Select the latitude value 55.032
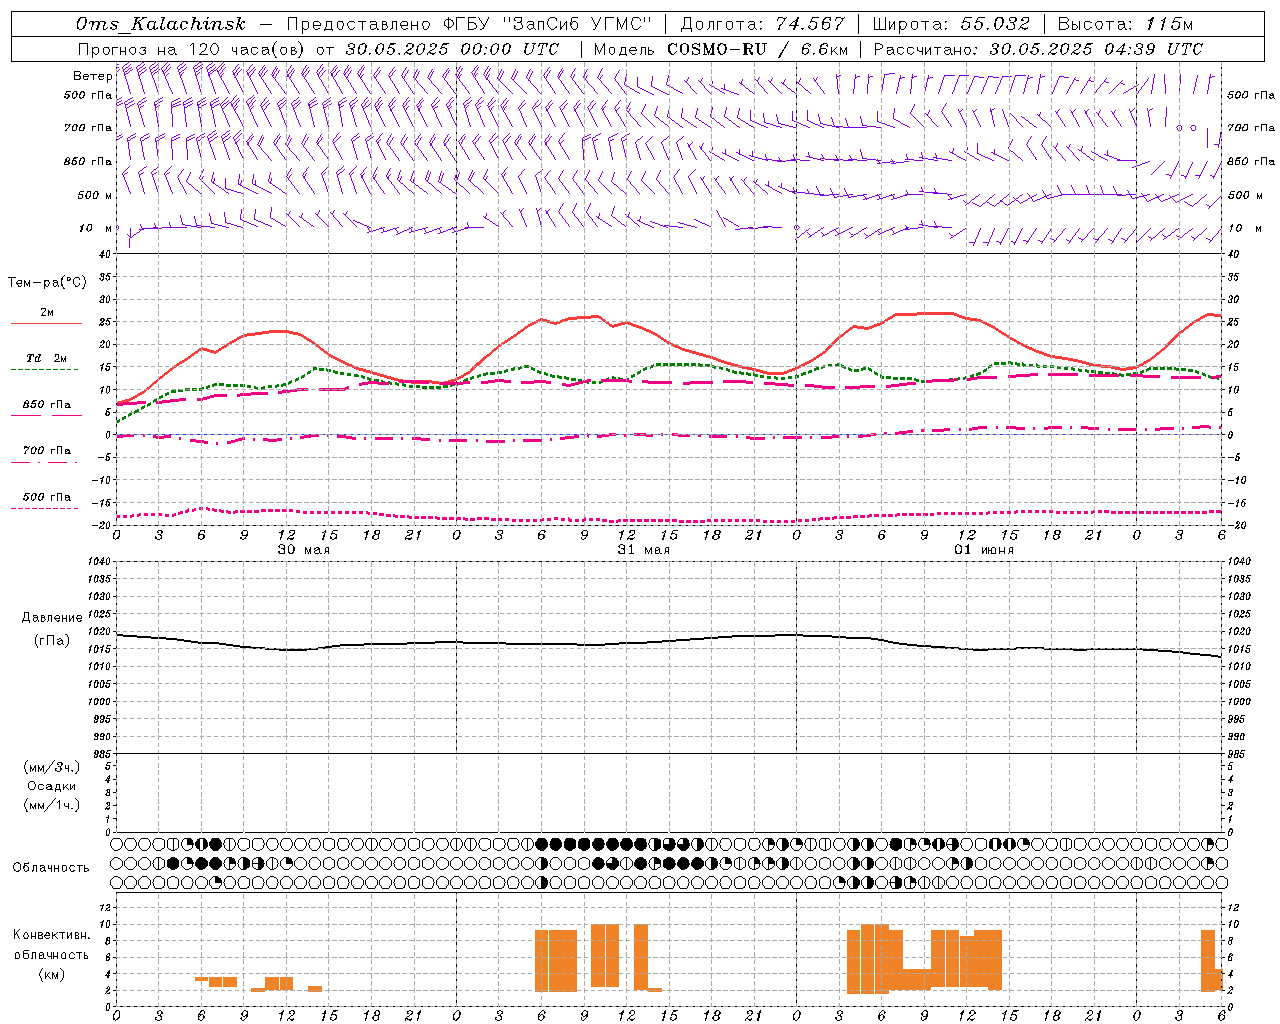 tap(995, 24)
